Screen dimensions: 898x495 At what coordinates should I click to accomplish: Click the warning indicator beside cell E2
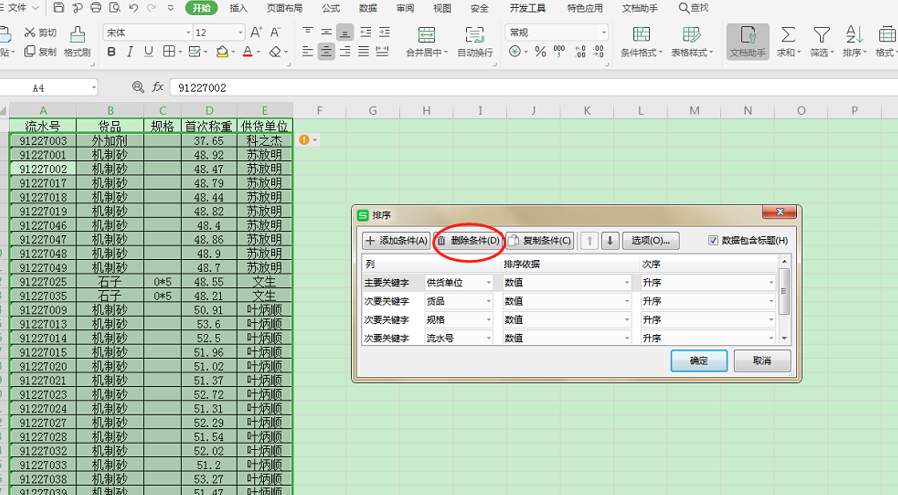(304, 140)
